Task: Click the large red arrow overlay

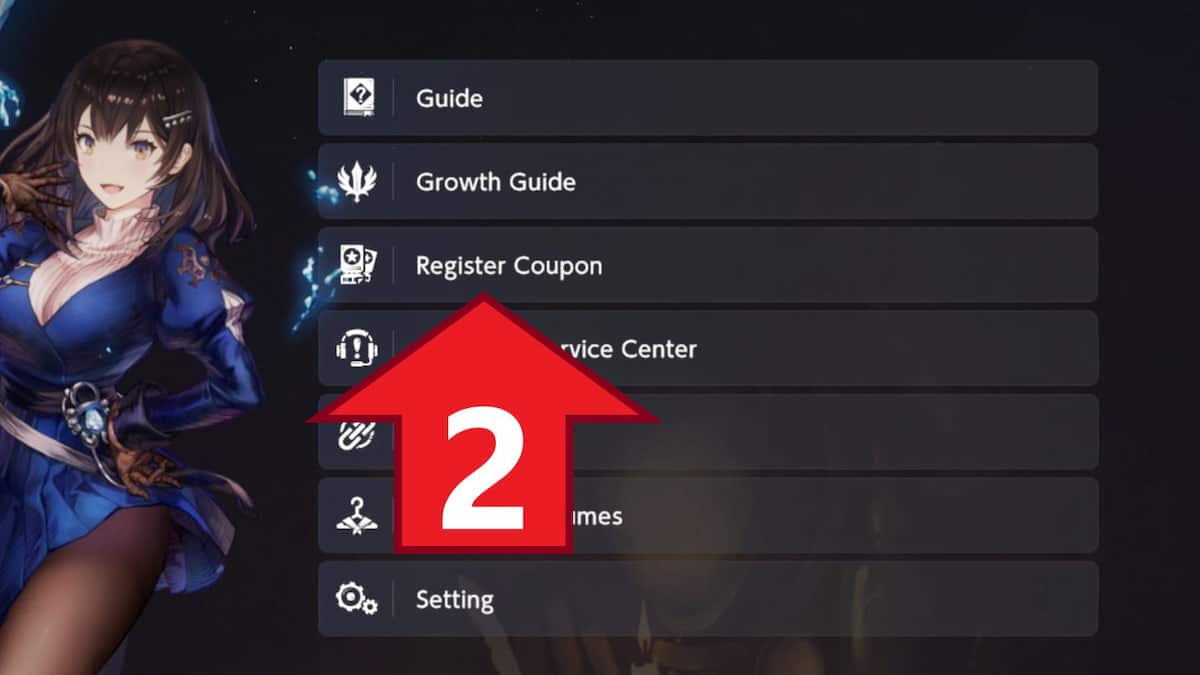Action: point(484,423)
